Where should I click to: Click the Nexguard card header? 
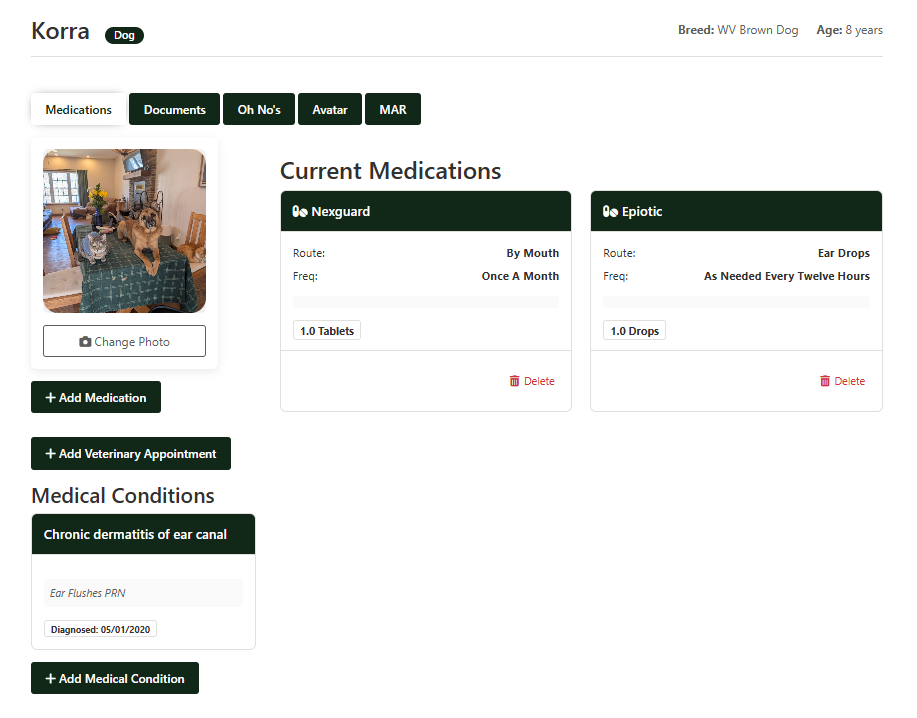pyautogui.click(x=426, y=211)
